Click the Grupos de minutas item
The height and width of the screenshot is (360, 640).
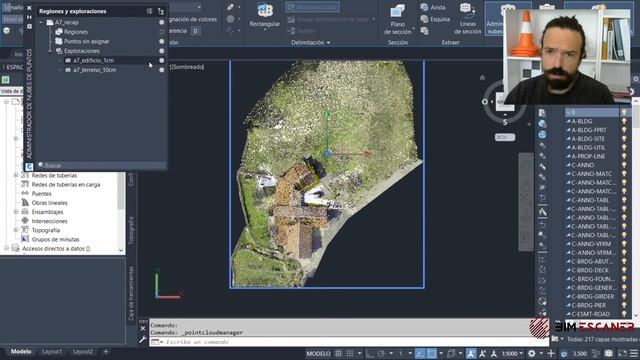56,240
